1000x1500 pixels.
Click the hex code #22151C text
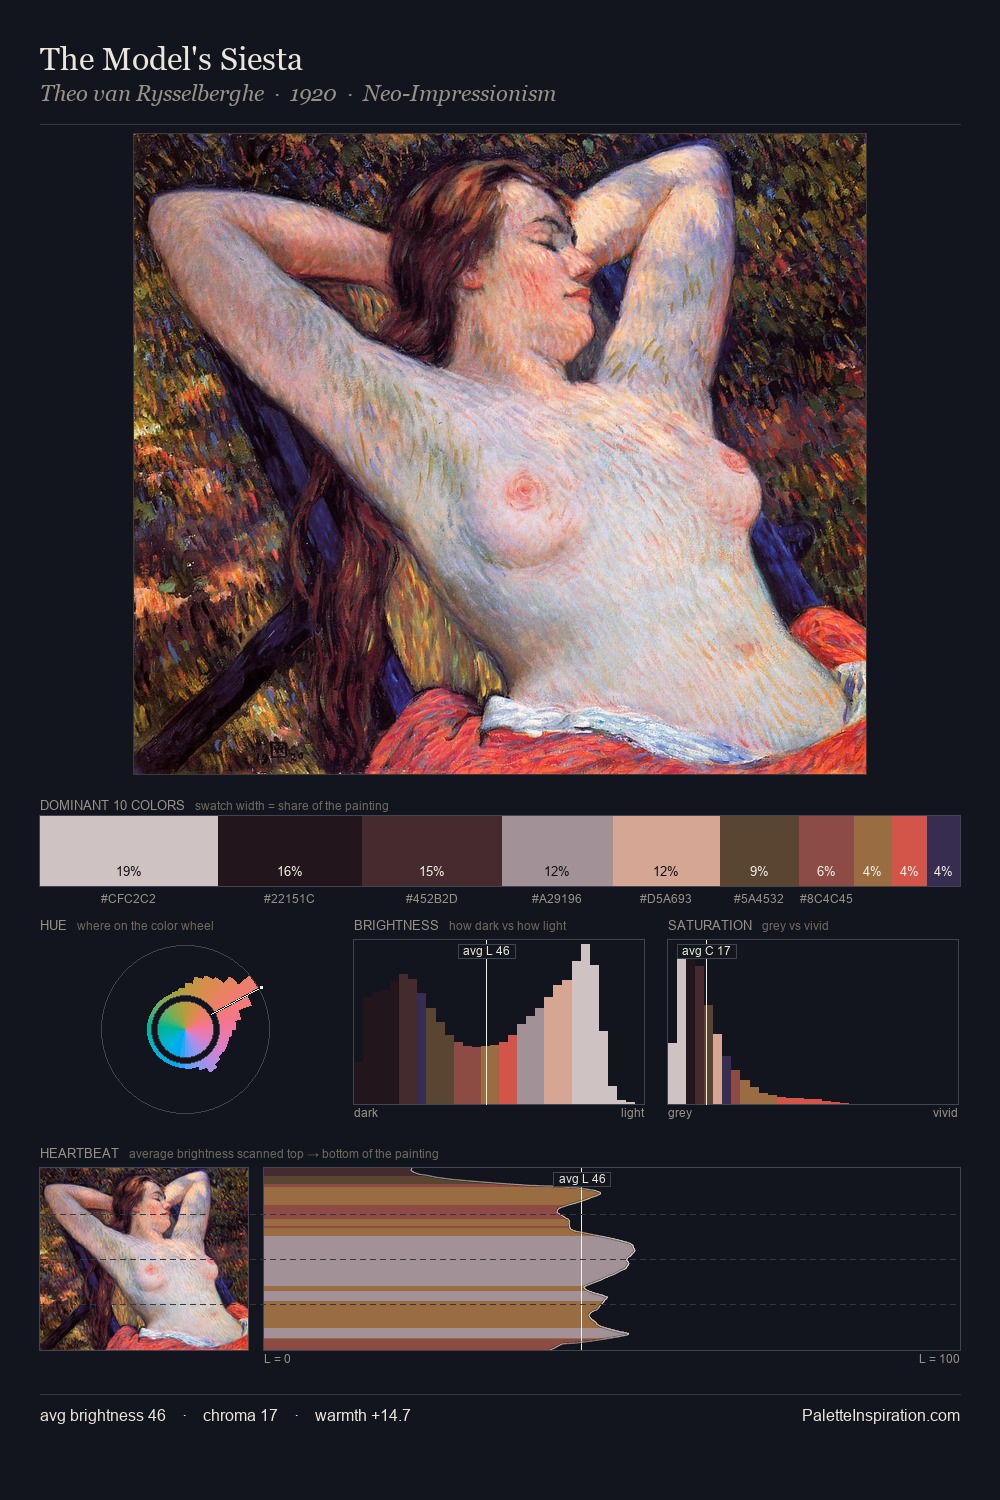[289, 898]
